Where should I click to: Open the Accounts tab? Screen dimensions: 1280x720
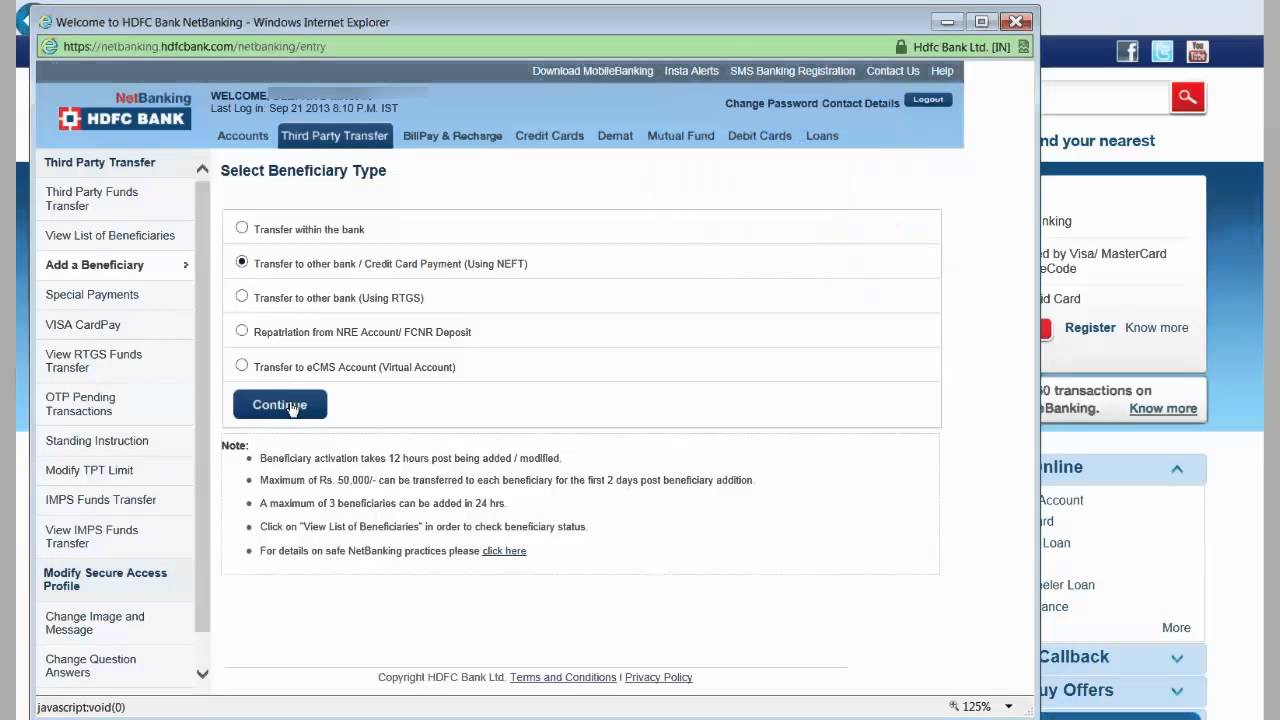pyautogui.click(x=243, y=136)
